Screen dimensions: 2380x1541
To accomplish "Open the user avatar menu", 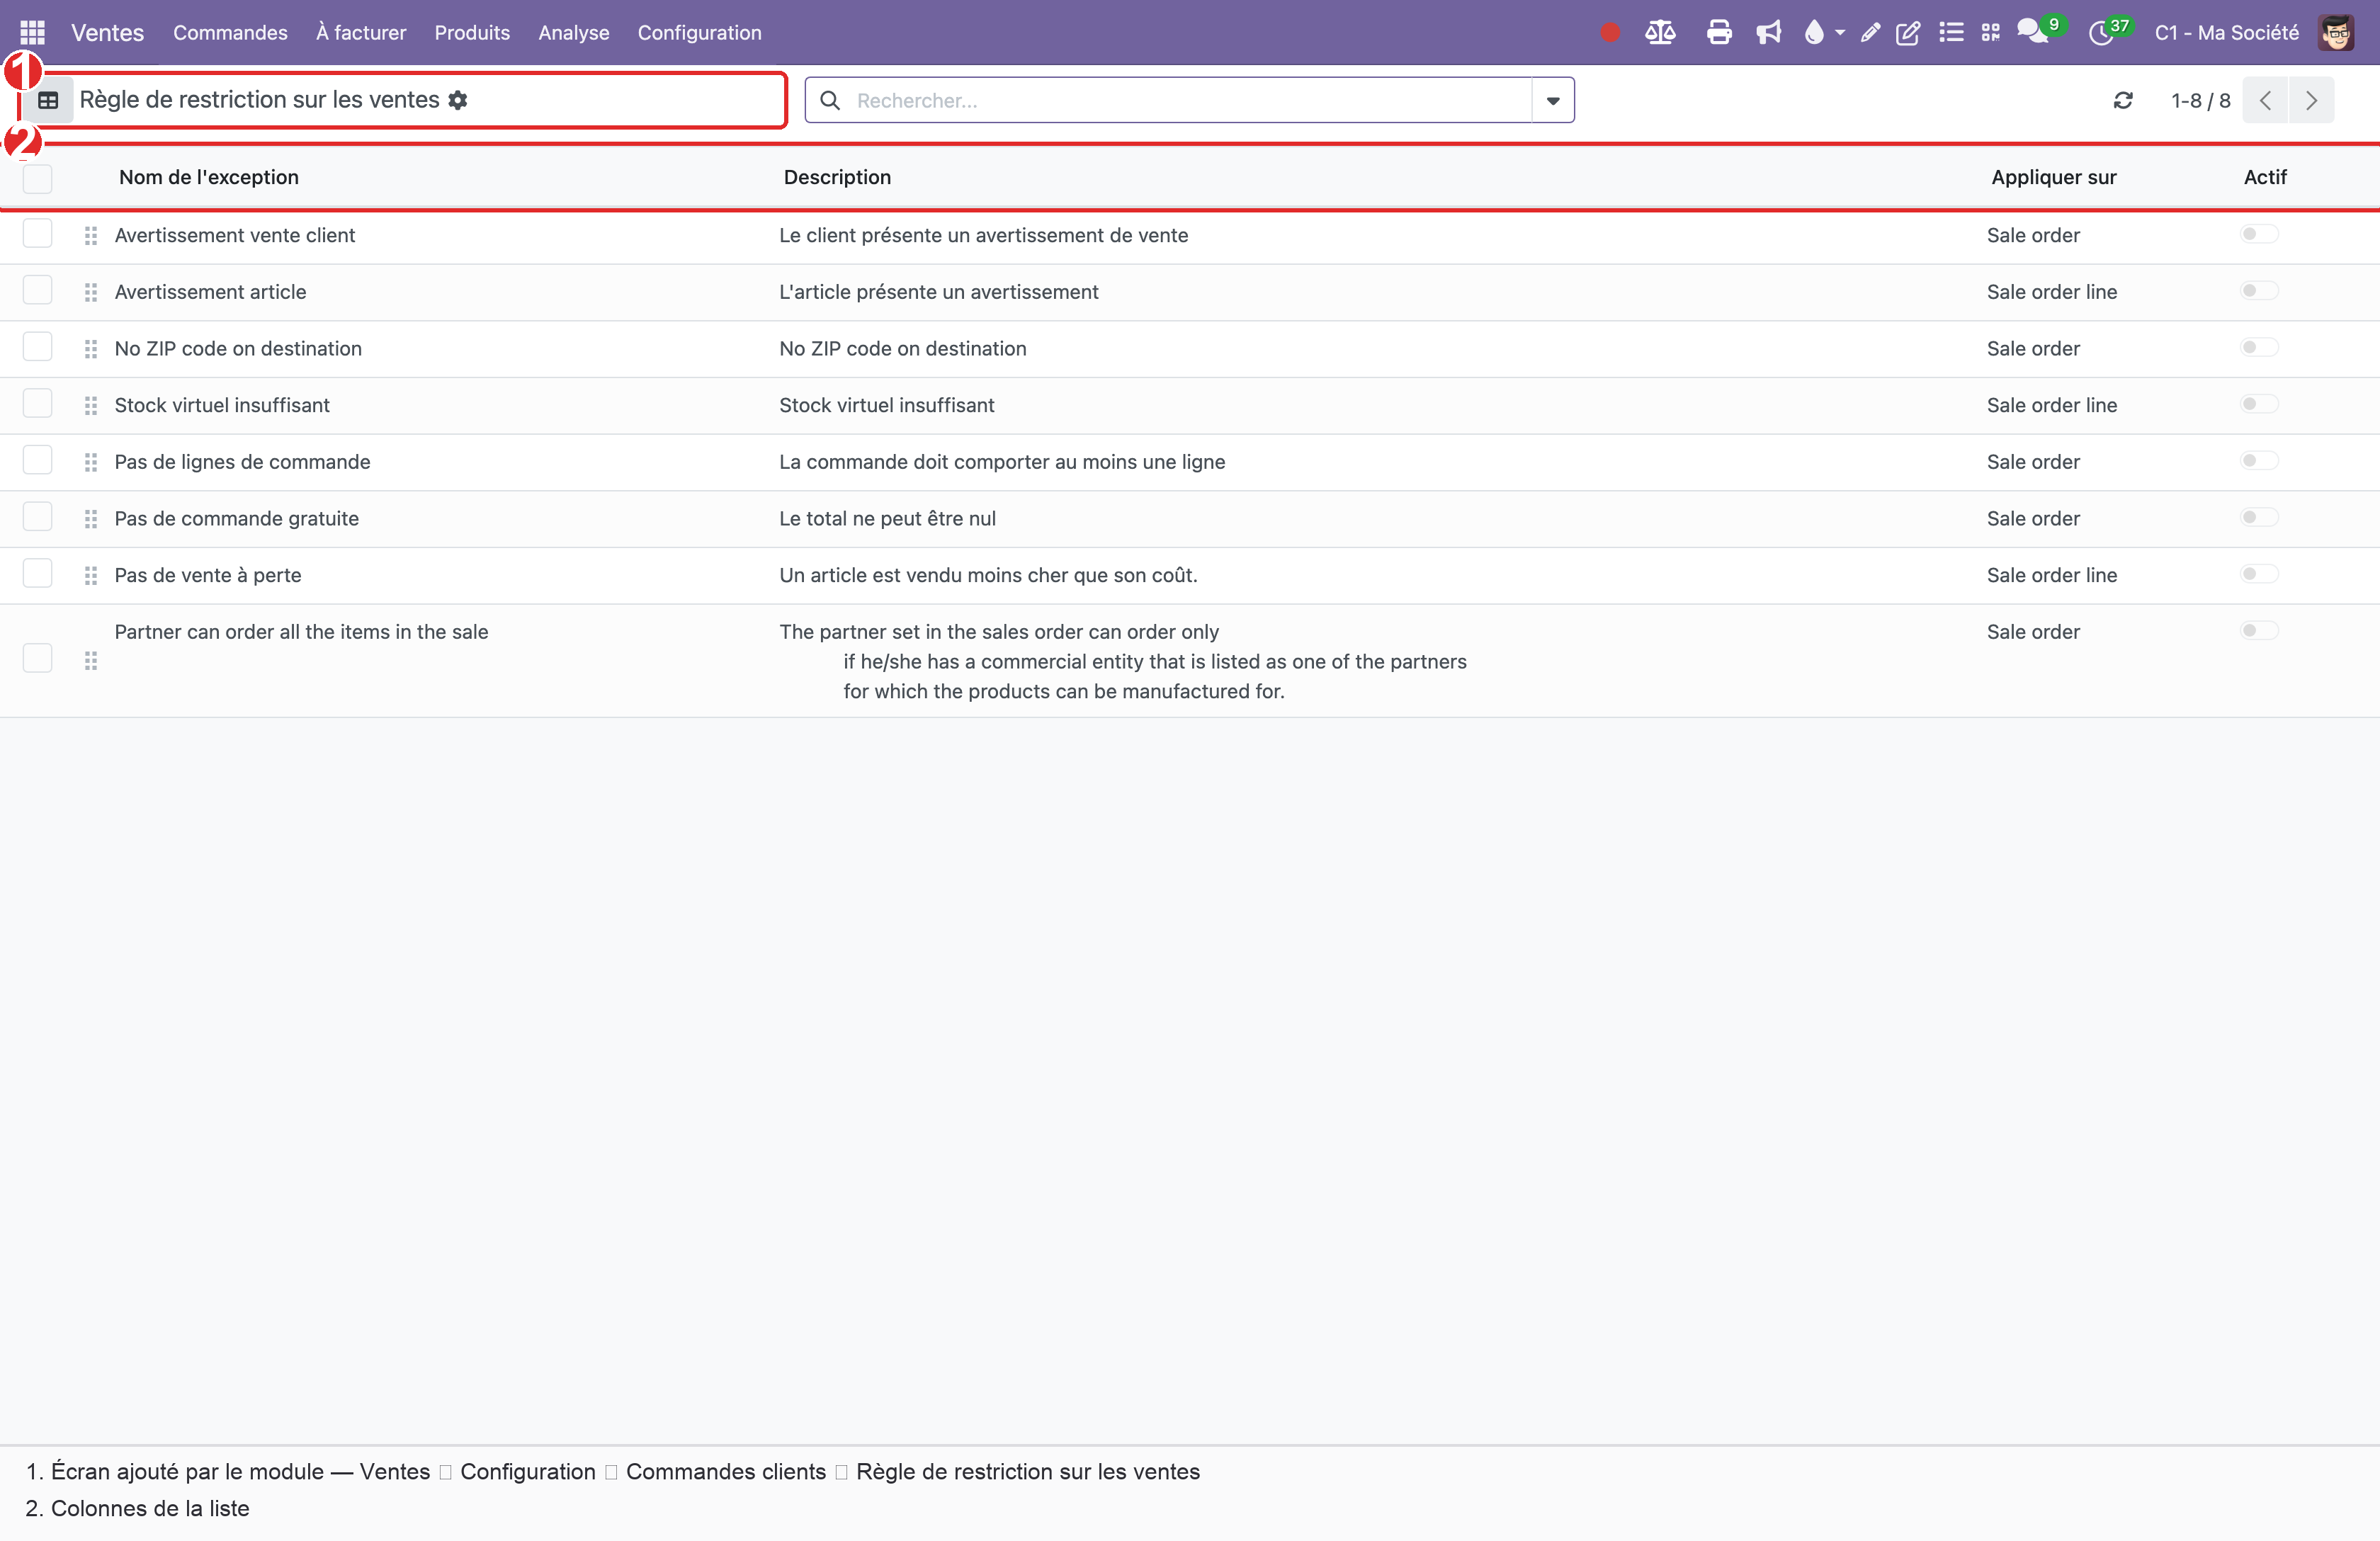I will pyautogui.click(x=2336, y=32).
